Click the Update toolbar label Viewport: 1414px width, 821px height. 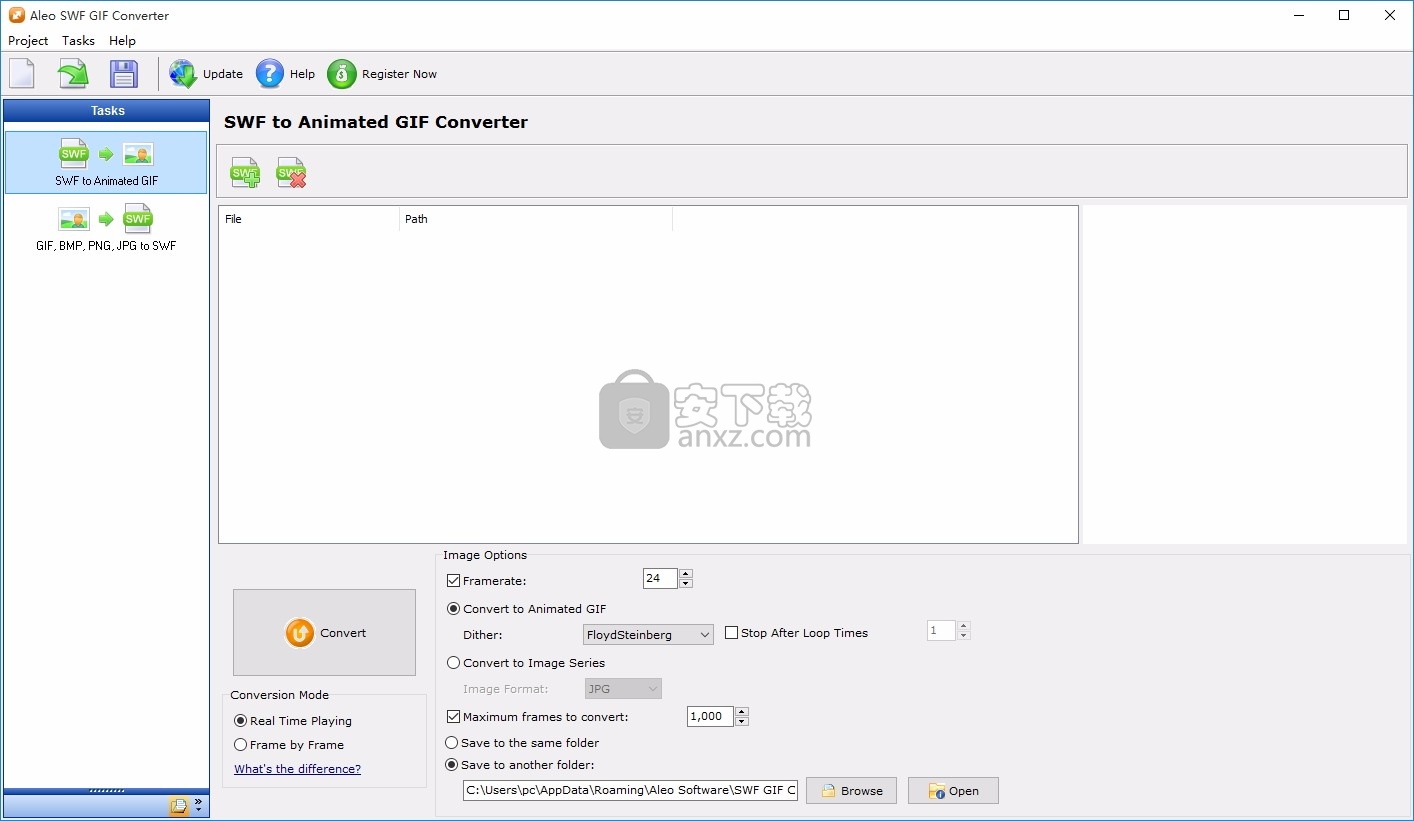[223, 74]
